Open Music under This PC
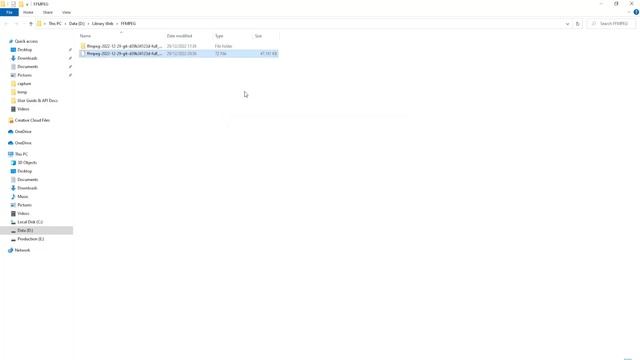 (x=23, y=197)
